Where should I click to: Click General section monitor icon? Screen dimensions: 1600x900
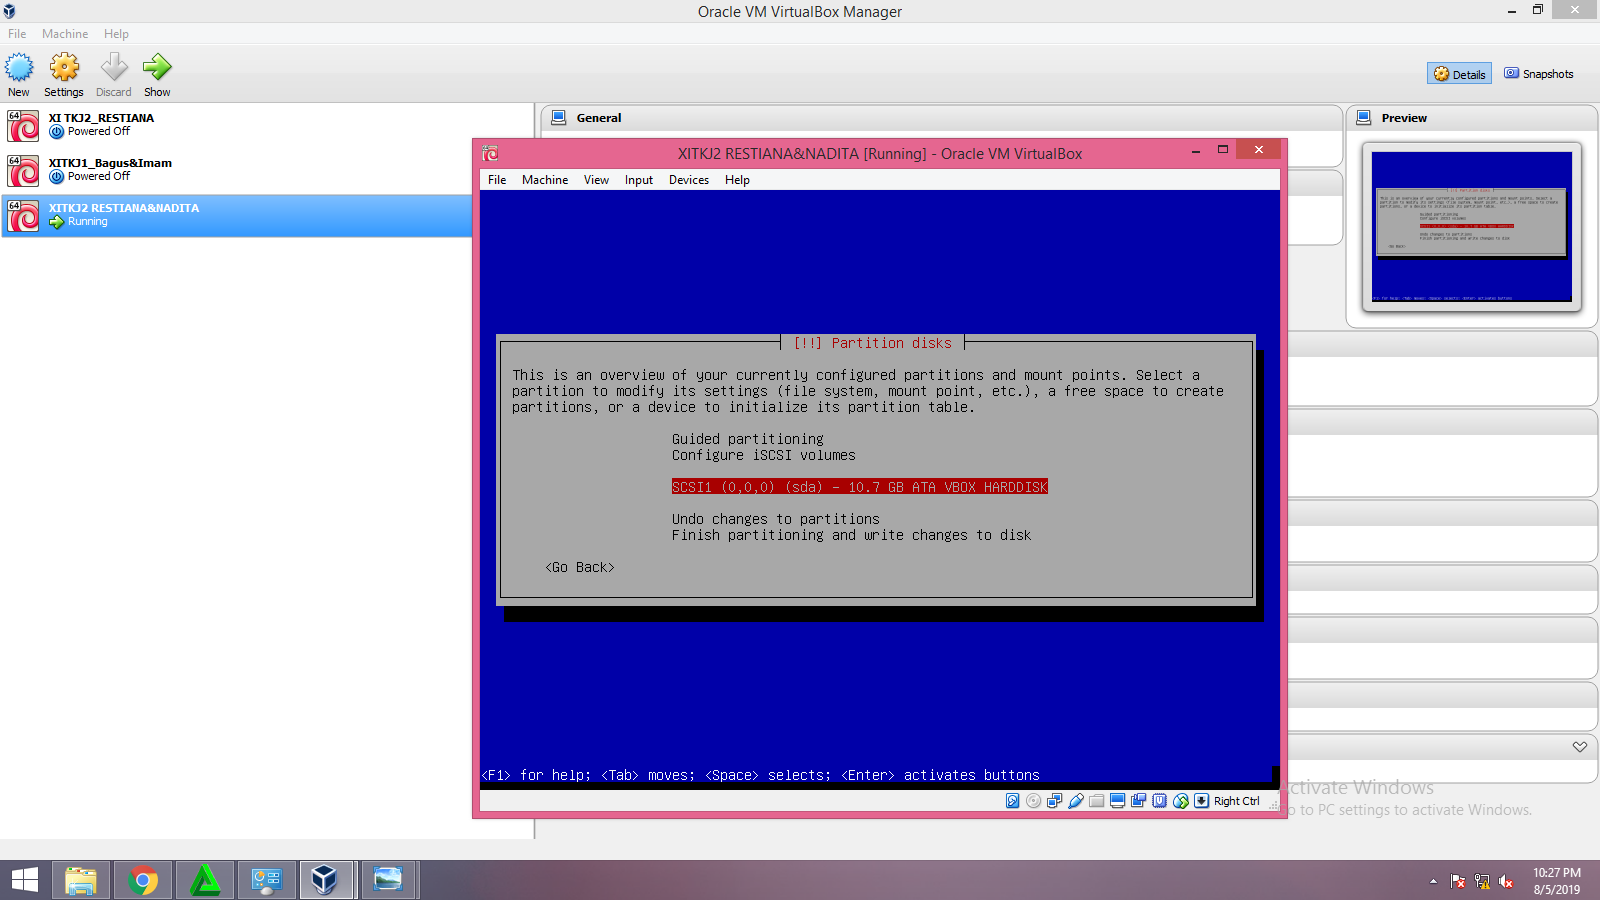point(559,117)
